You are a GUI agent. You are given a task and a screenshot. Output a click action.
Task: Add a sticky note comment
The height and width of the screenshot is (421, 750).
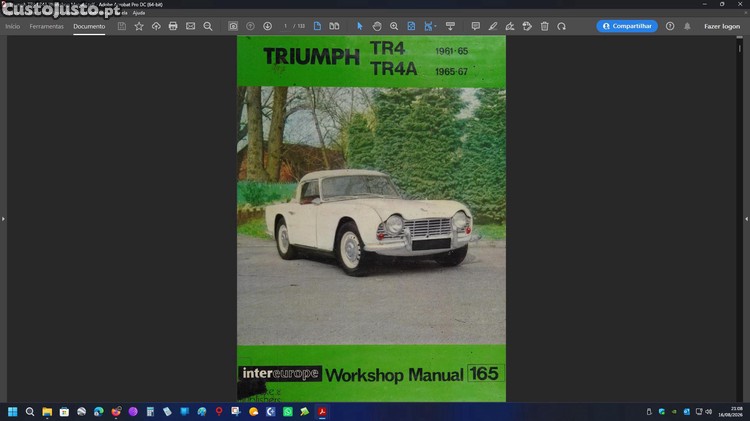point(475,26)
